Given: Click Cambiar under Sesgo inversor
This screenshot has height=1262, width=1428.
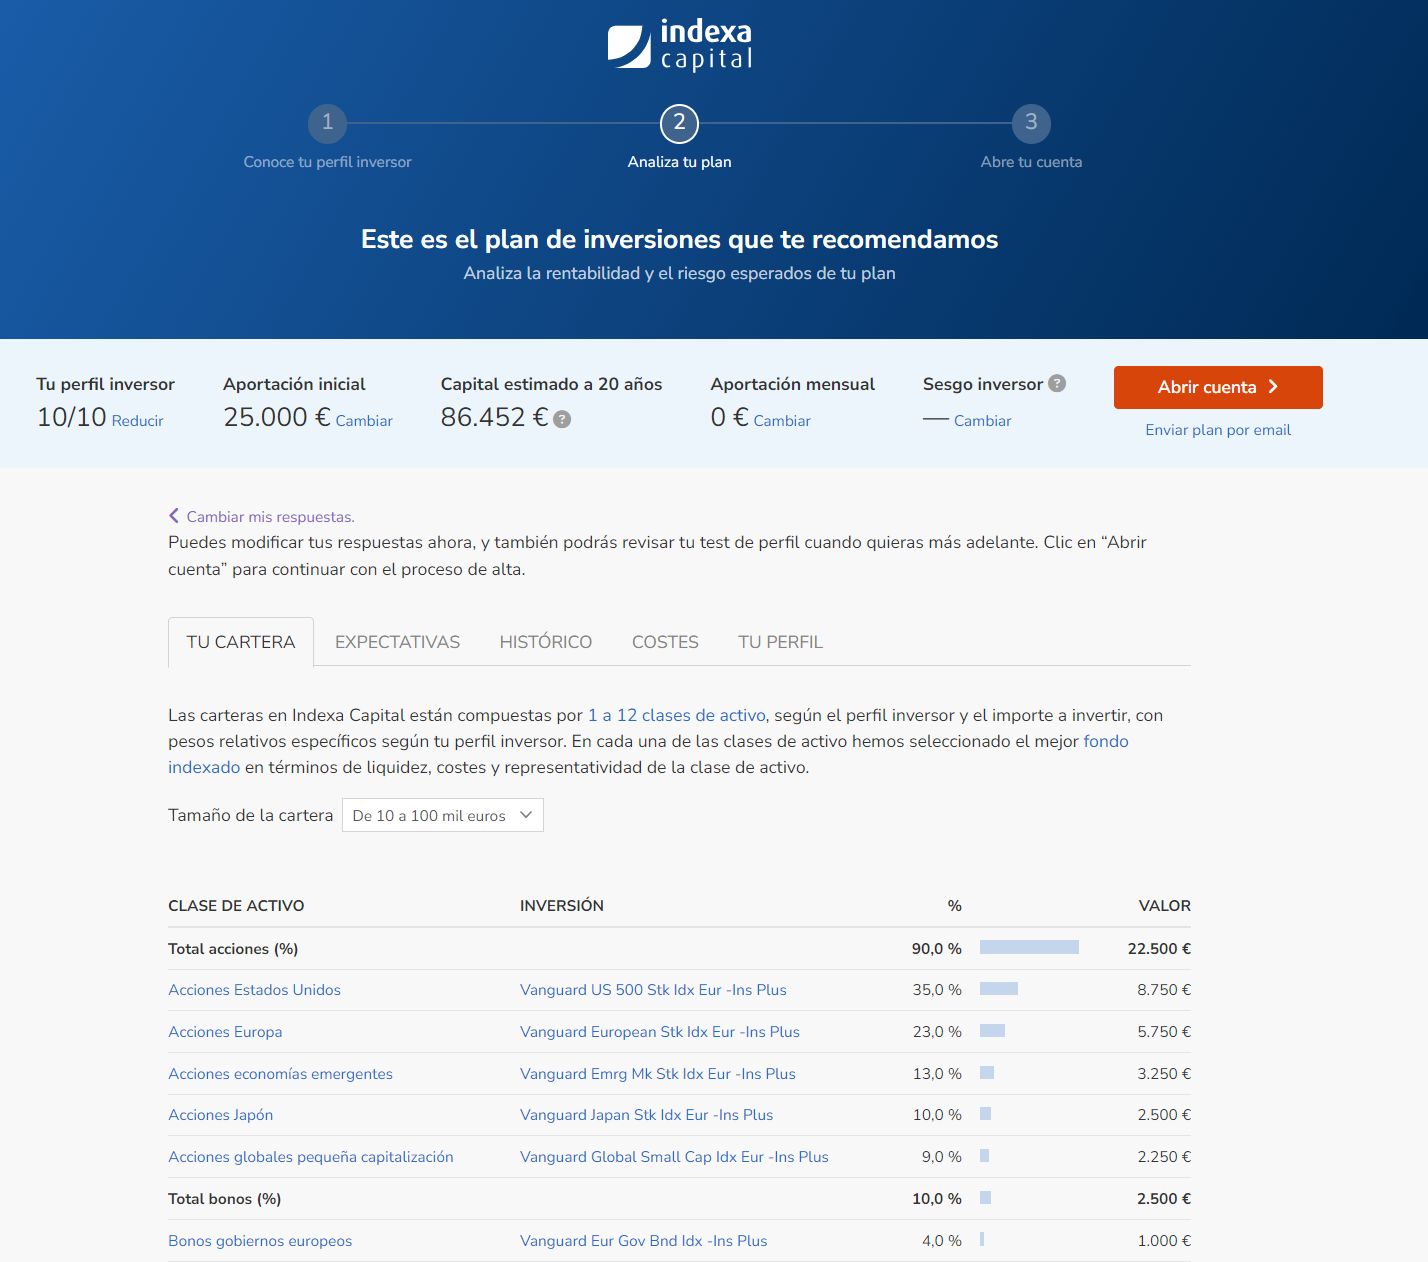Looking at the screenshot, I should tap(982, 421).
